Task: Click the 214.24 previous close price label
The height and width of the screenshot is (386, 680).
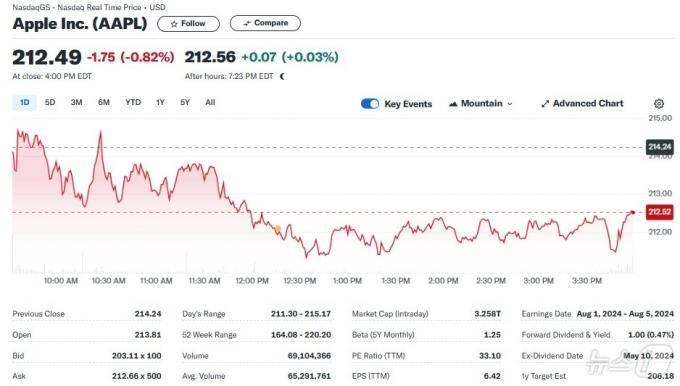Action: click(x=660, y=147)
